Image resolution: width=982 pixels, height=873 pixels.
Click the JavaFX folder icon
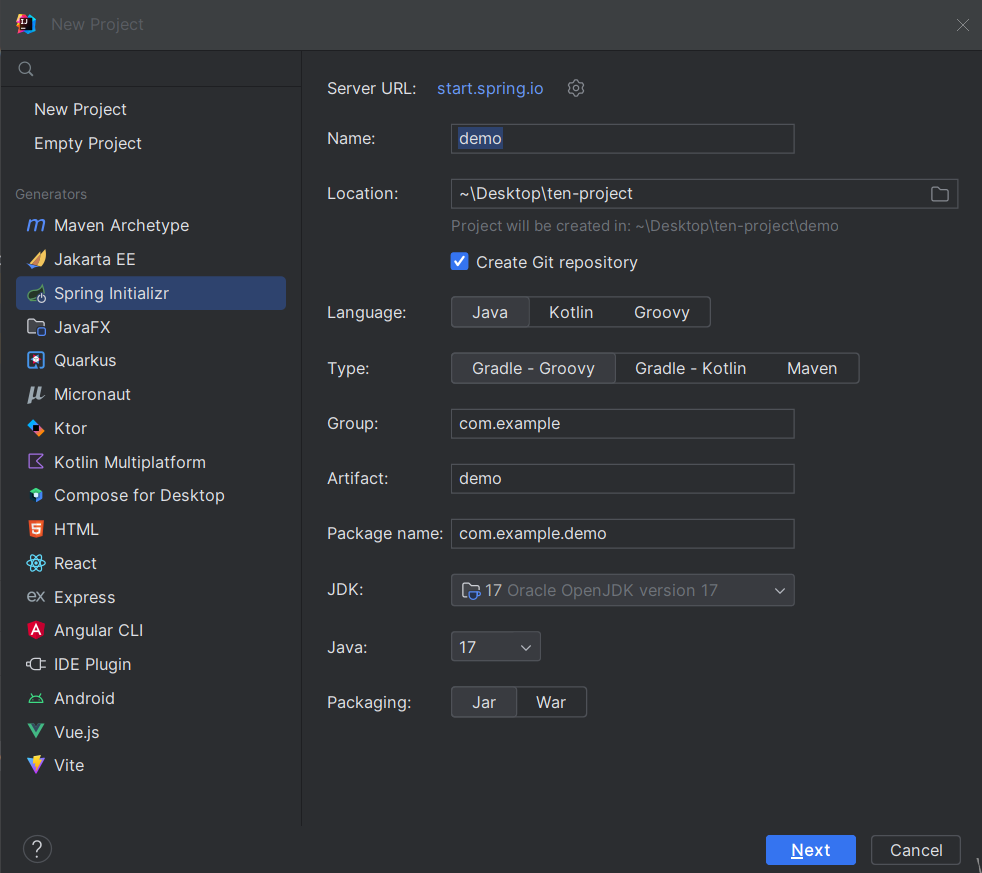[x=36, y=327]
